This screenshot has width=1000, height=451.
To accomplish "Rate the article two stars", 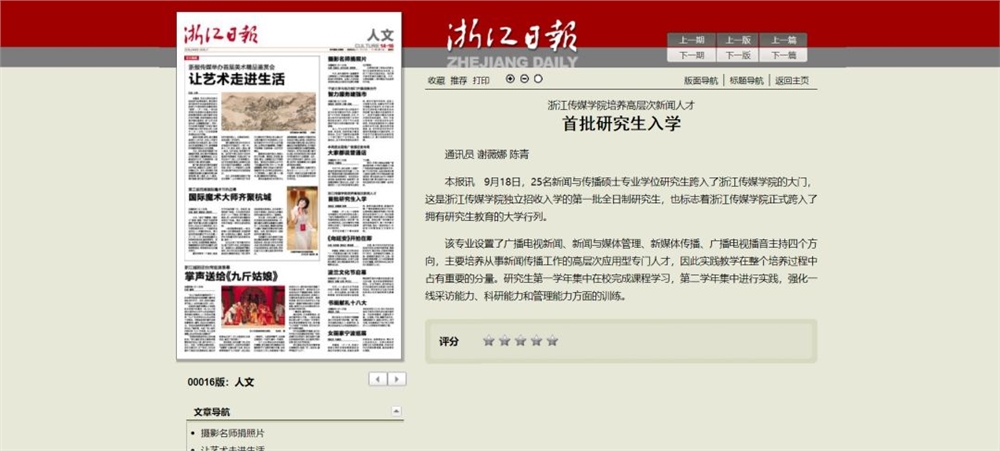I will (504, 341).
